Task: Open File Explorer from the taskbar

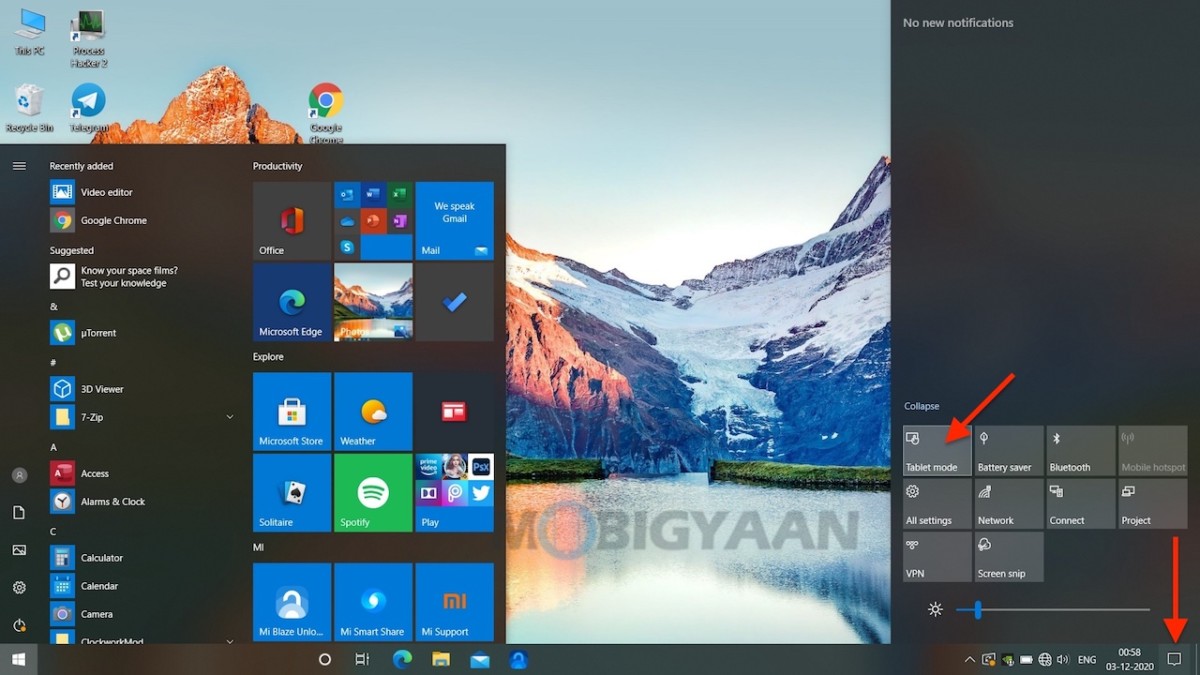Action: [440, 659]
